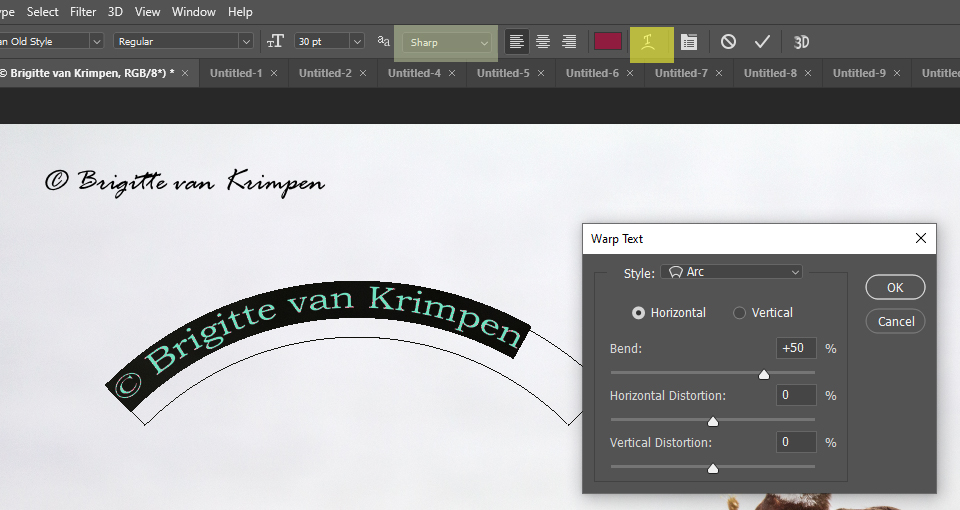The width and height of the screenshot is (960, 510).
Task: Open the Sharp anti-aliasing dropdown
Action: tap(449, 43)
